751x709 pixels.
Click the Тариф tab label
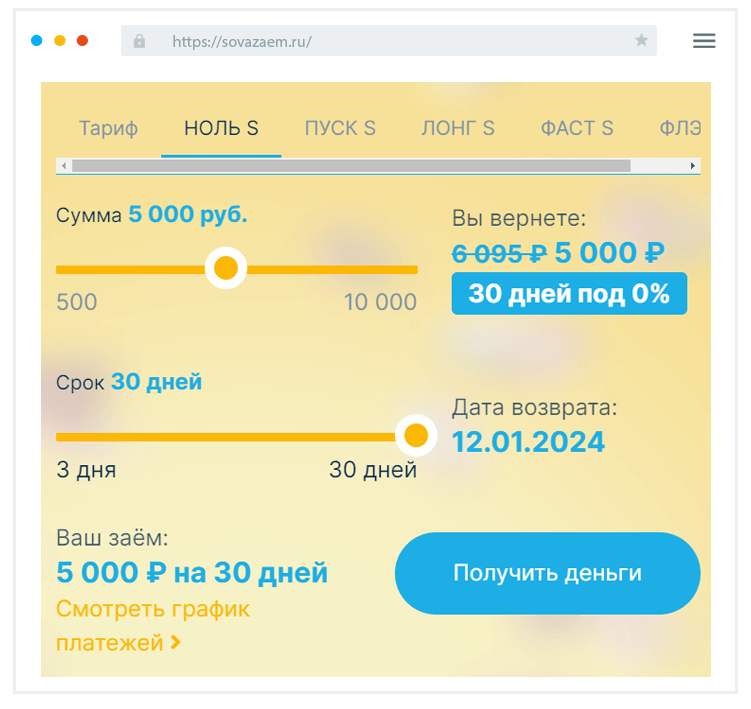coord(108,129)
